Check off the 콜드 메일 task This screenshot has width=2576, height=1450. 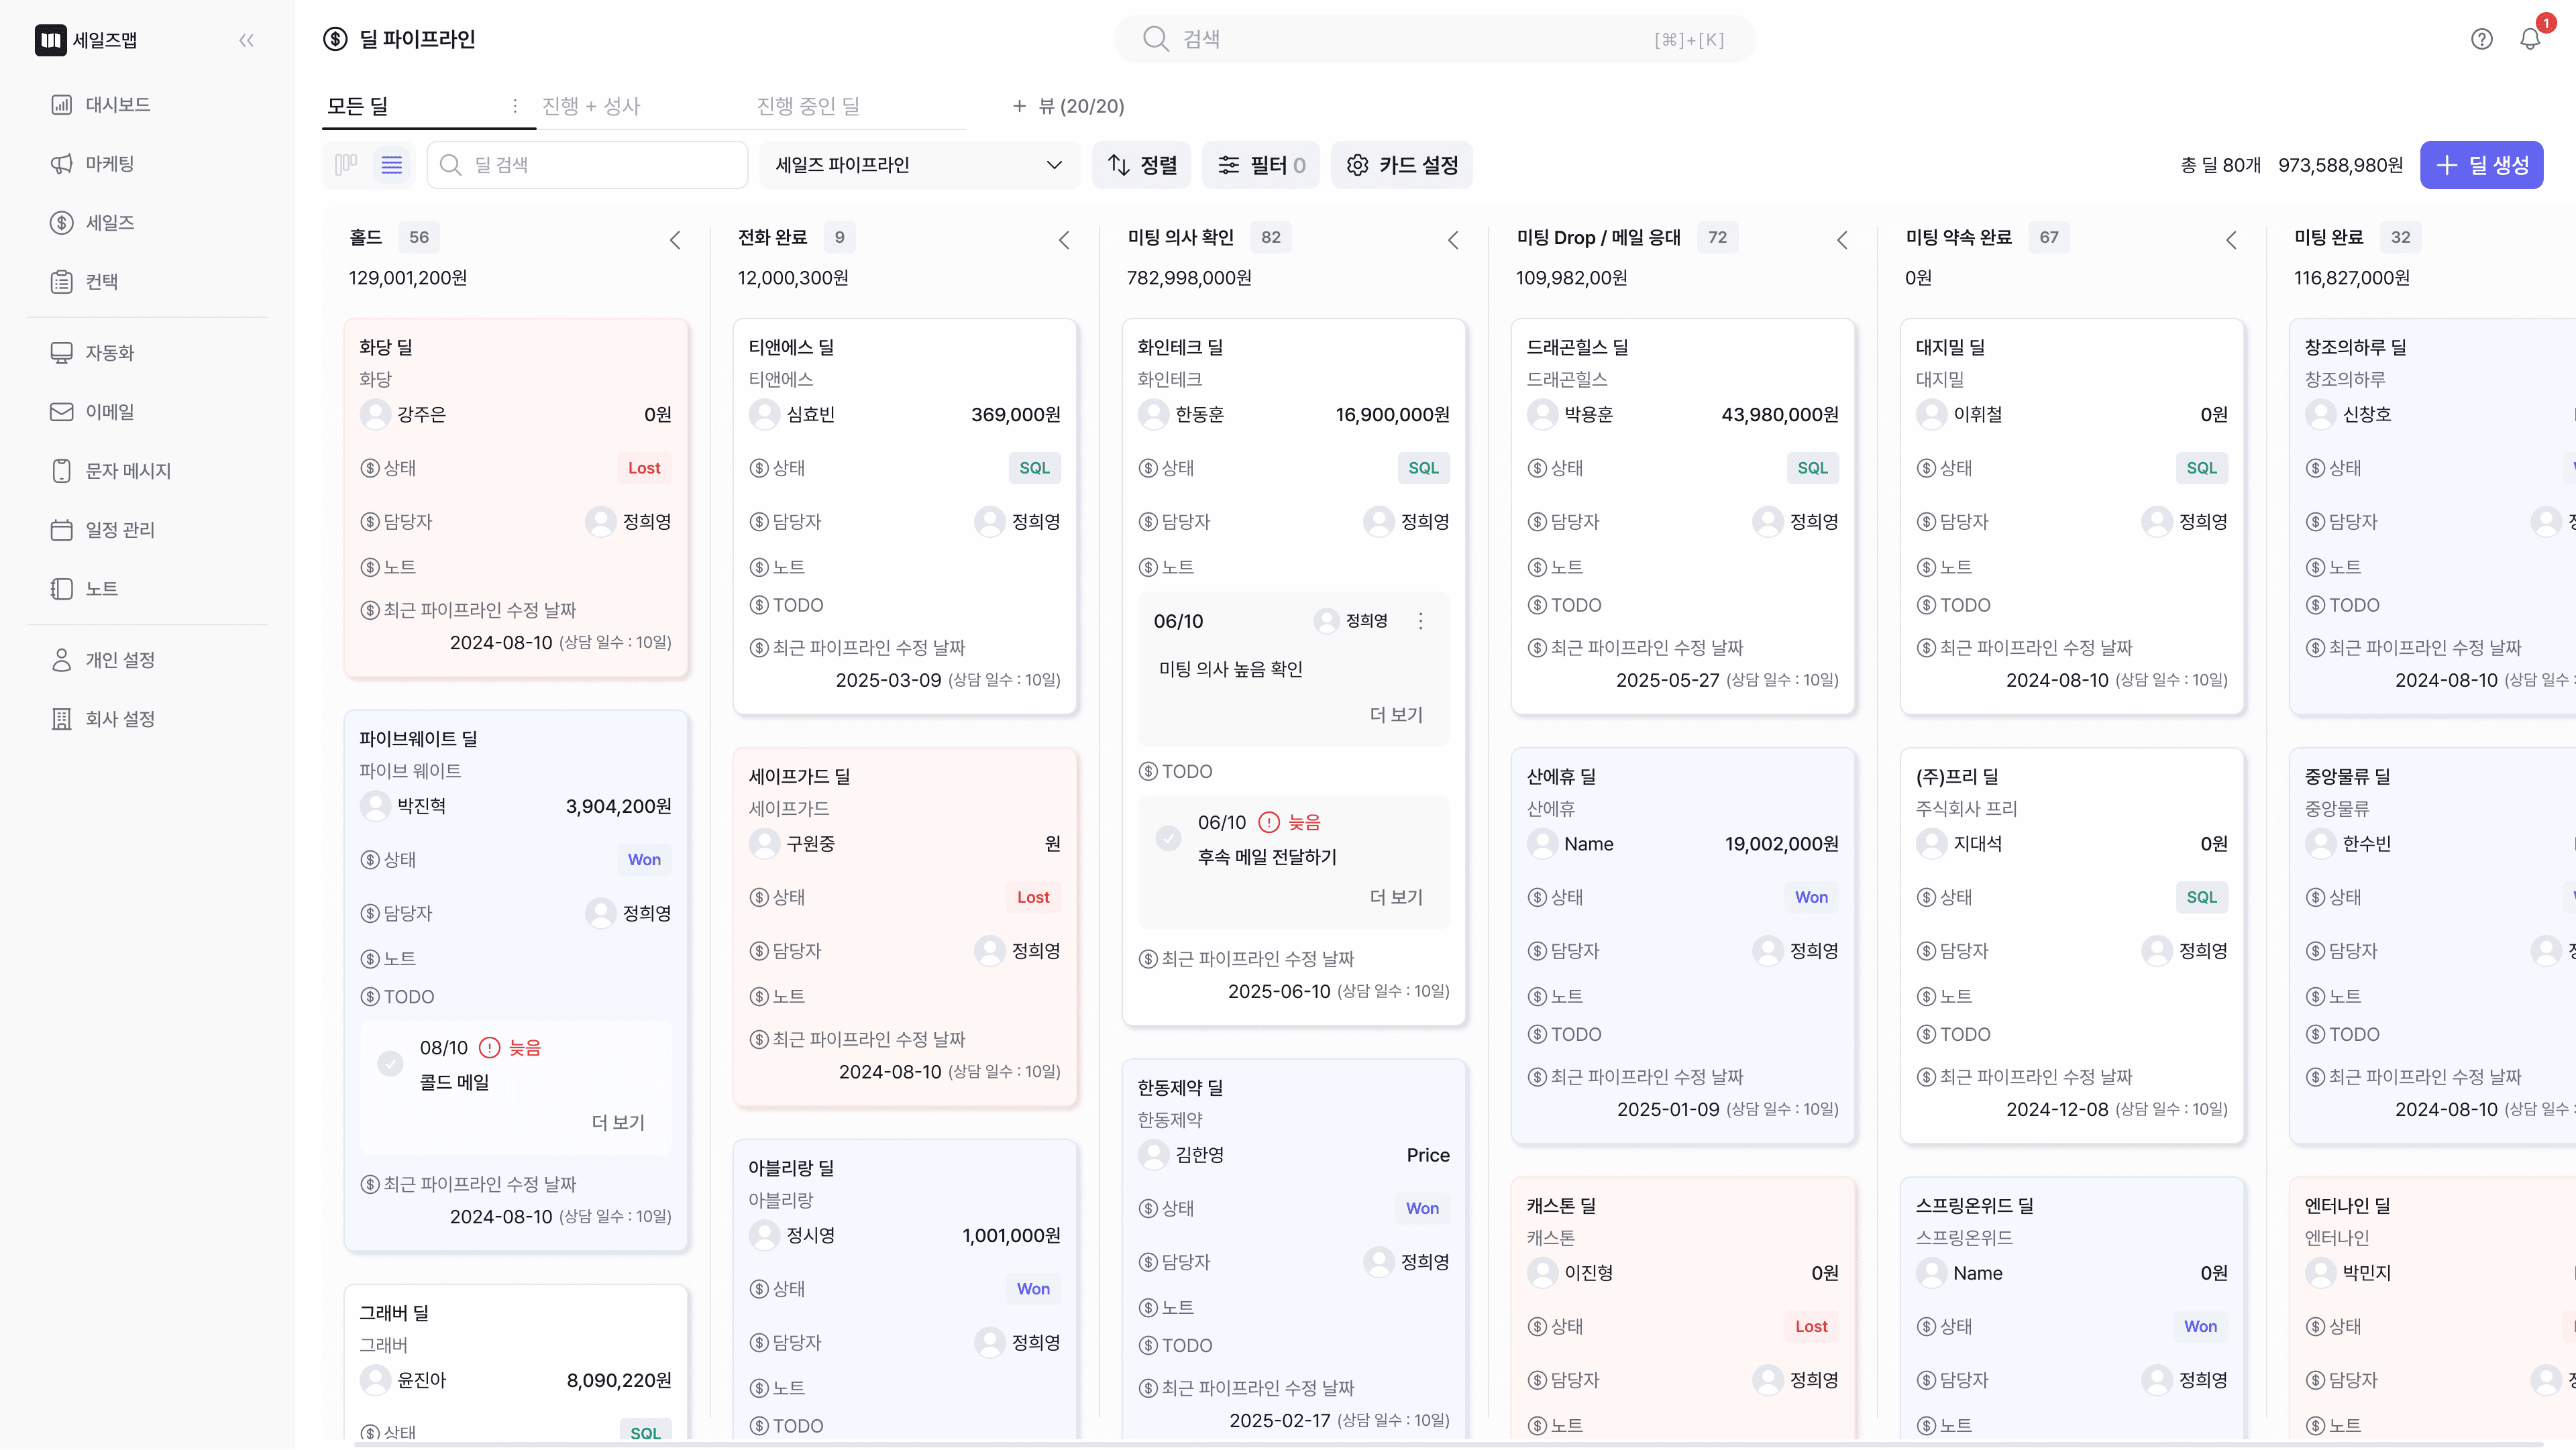(390, 1063)
